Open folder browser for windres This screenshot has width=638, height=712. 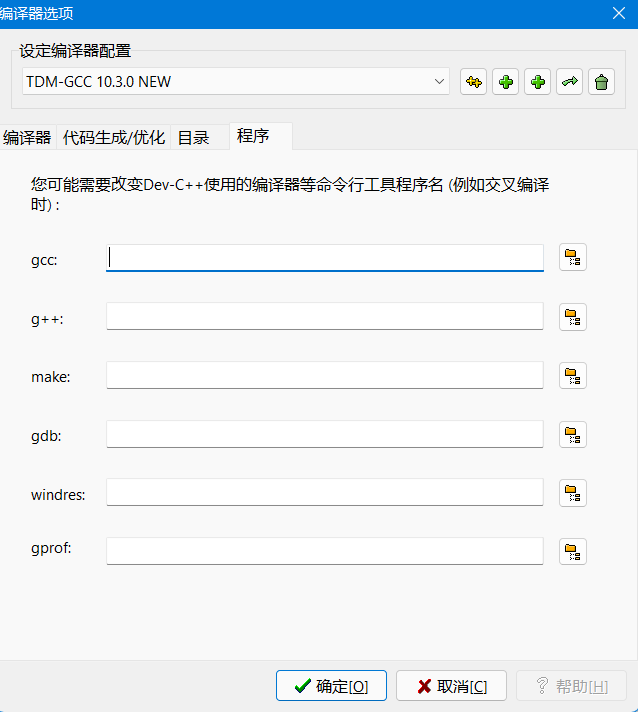572,492
